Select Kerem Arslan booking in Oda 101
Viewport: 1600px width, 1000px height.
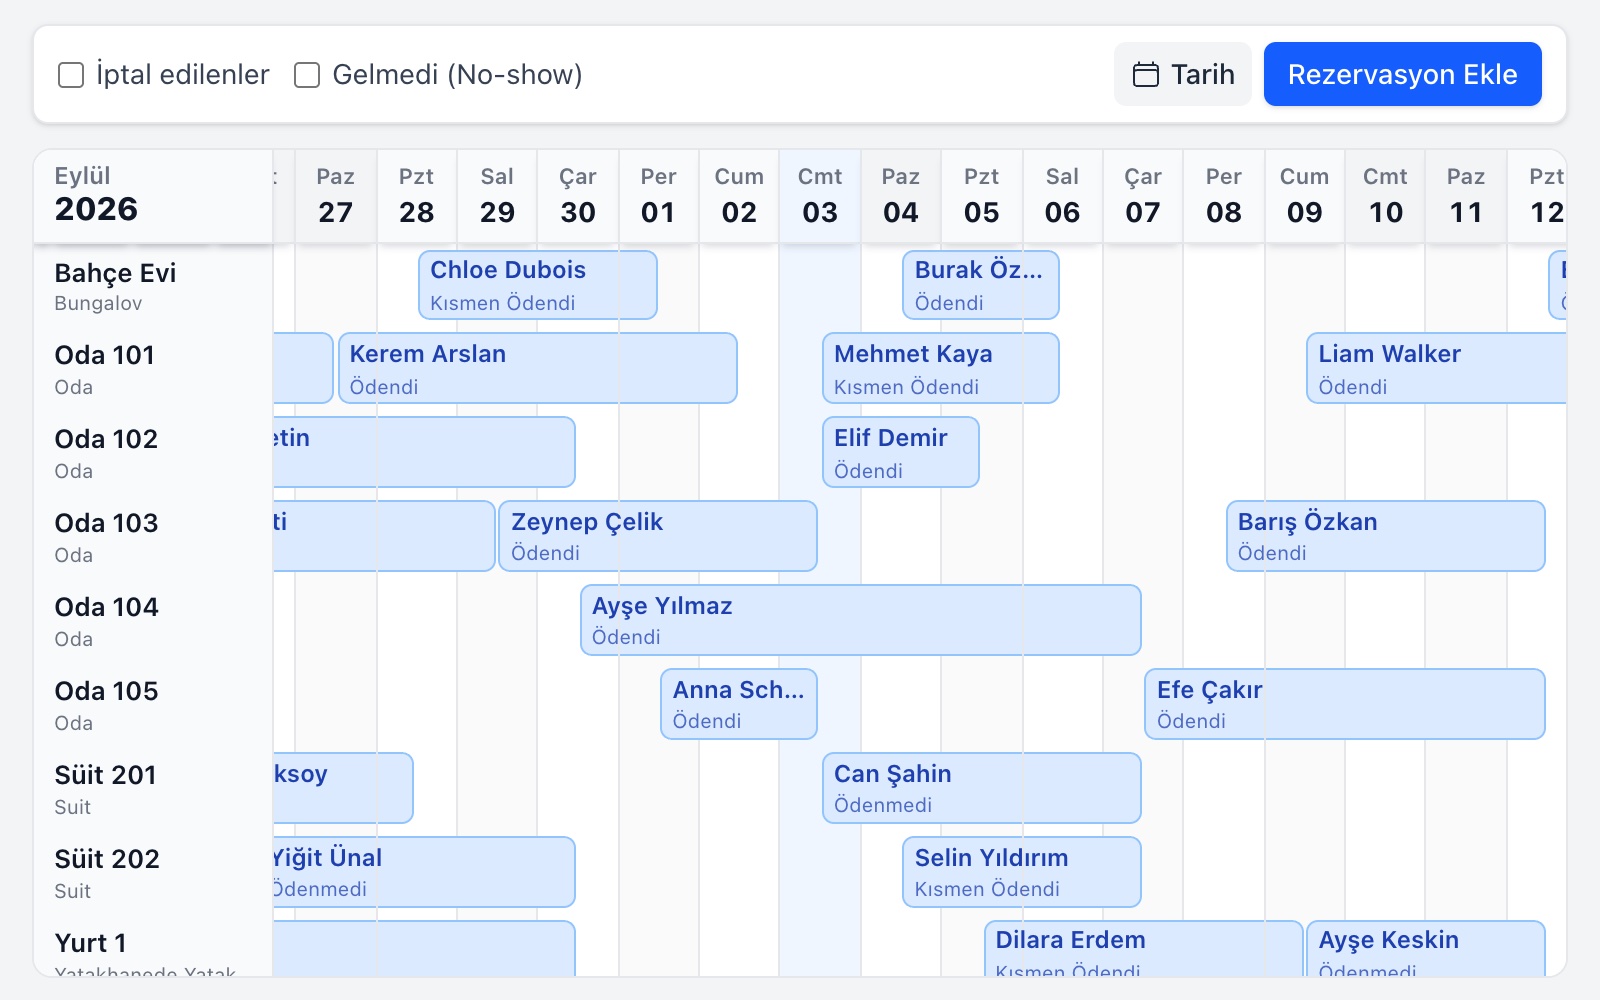pos(538,369)
